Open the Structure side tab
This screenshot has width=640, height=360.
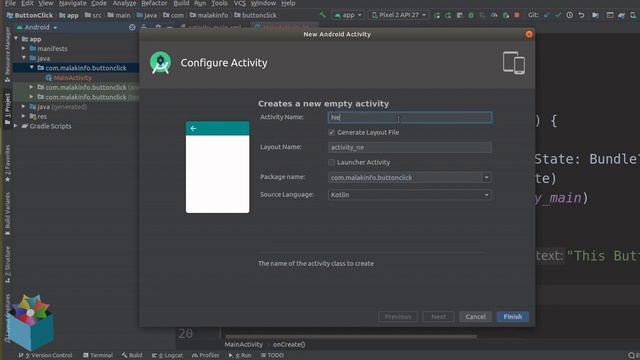[x=7, y=264]
